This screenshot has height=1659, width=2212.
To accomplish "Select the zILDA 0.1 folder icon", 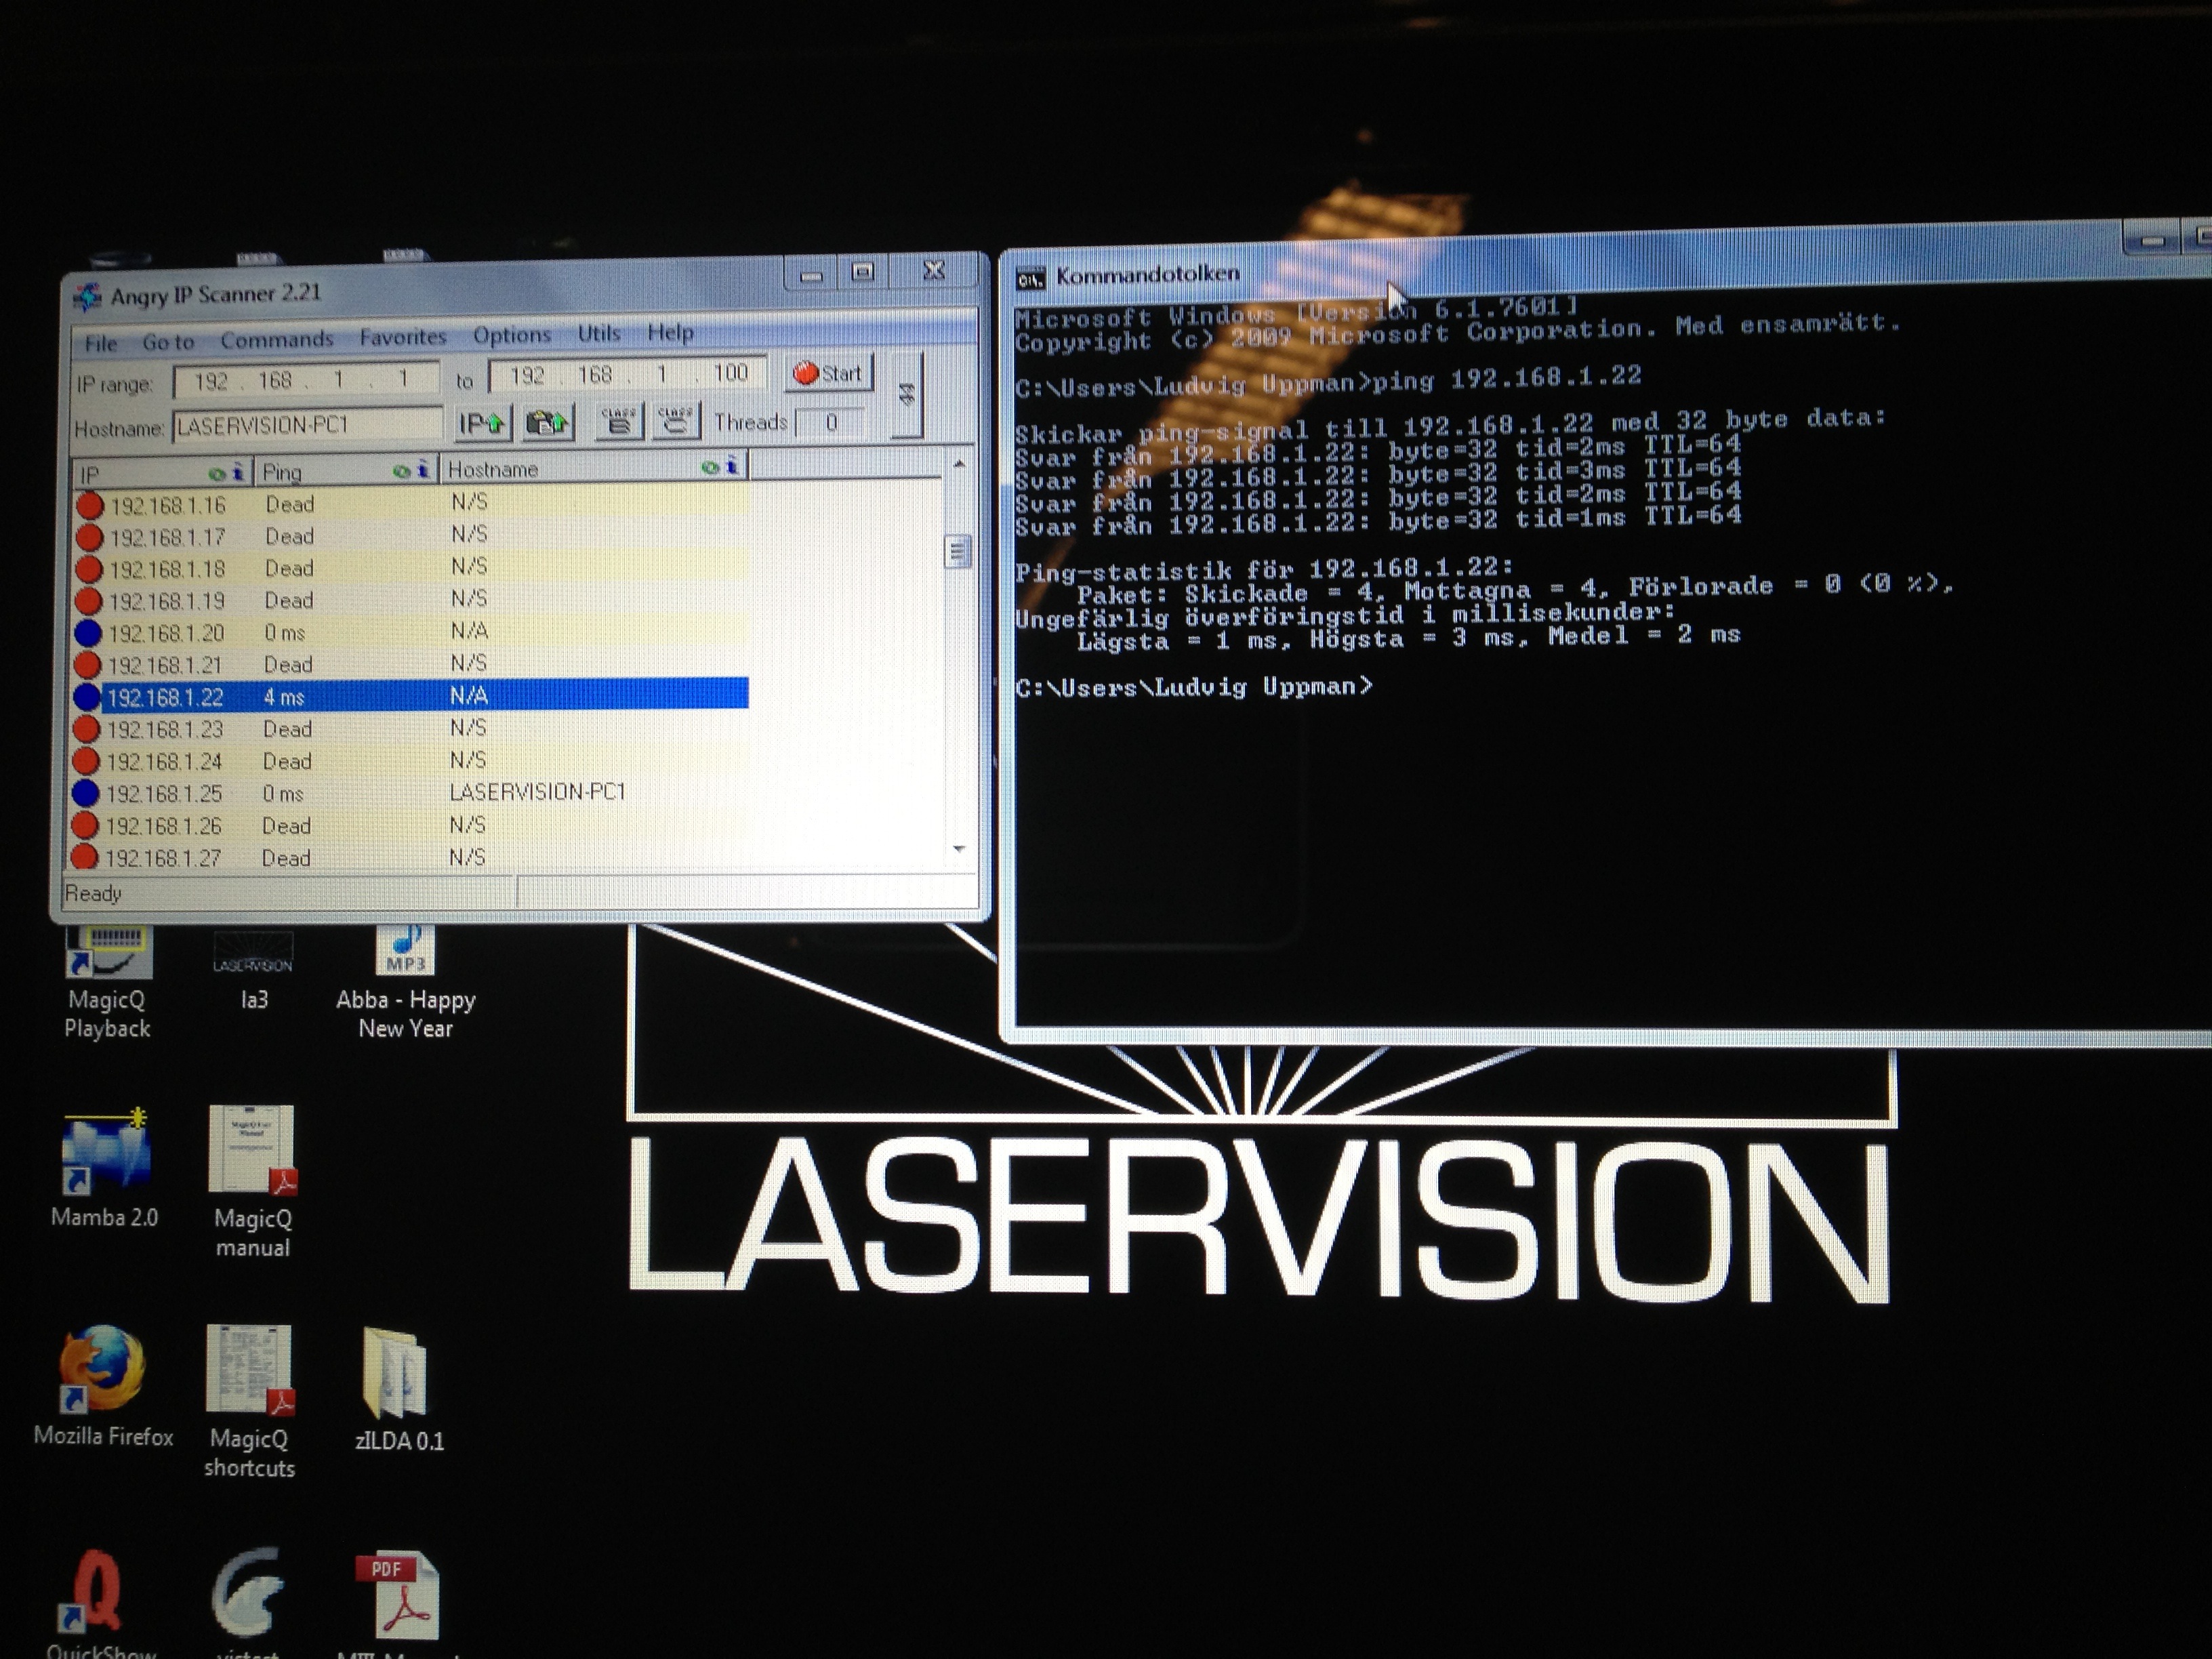I will coord(399,1390).
